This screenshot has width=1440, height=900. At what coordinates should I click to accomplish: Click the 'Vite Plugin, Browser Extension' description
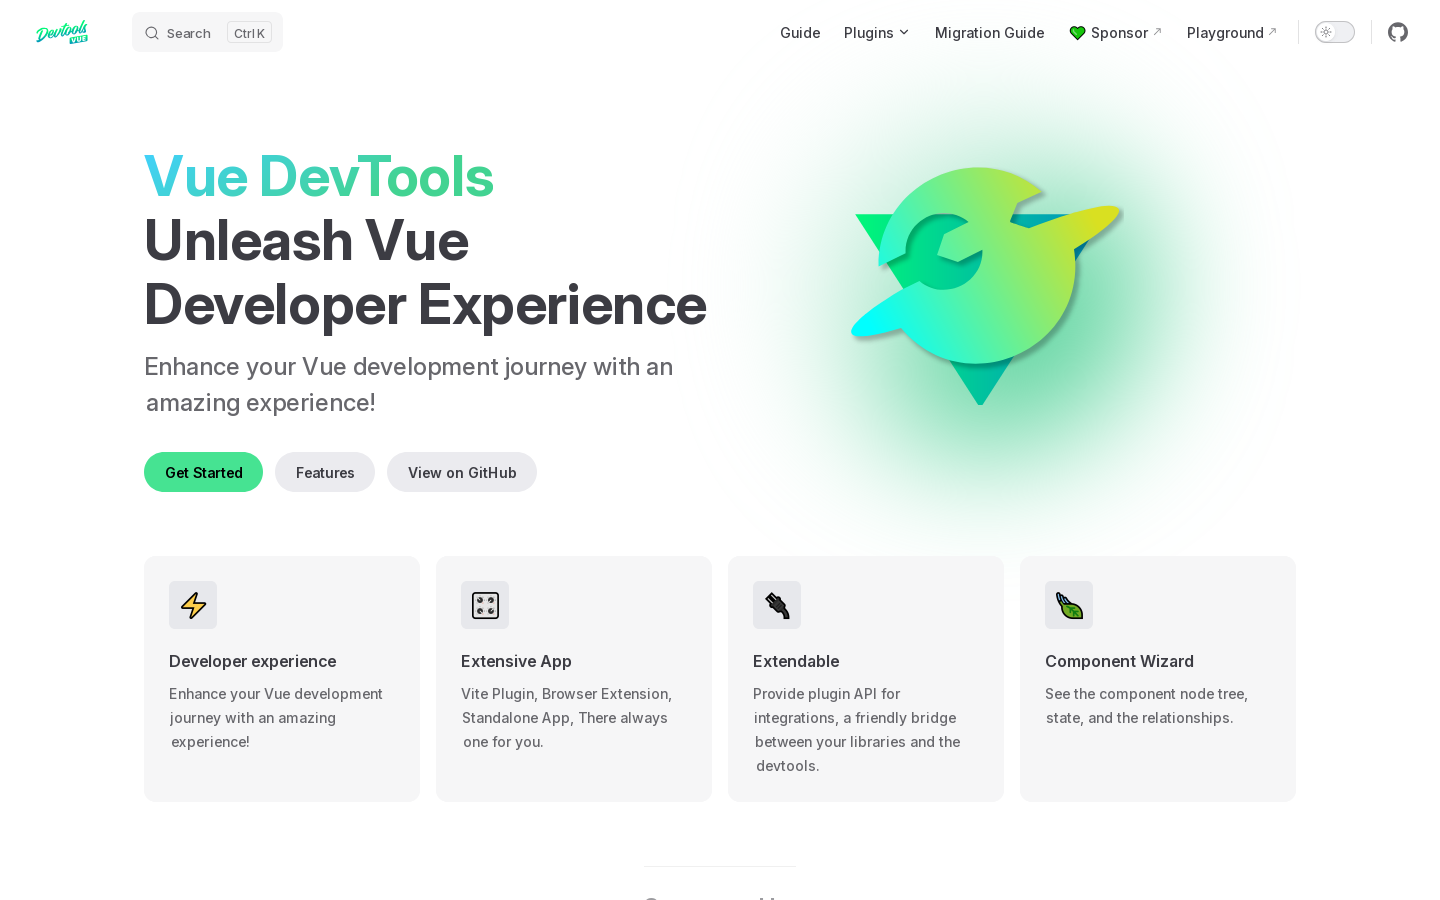pos(566,718)
